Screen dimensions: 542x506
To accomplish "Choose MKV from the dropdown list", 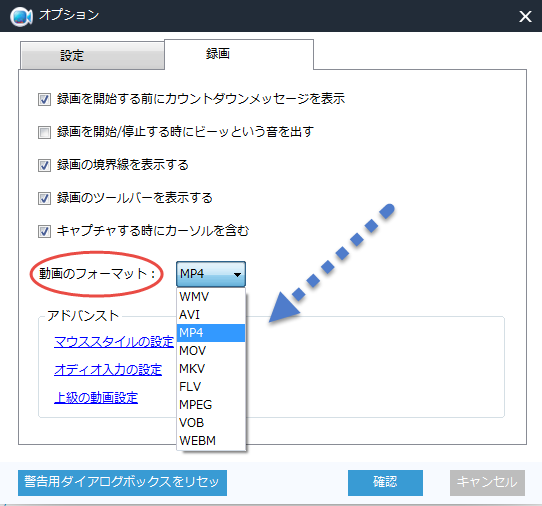I will 211,369.
